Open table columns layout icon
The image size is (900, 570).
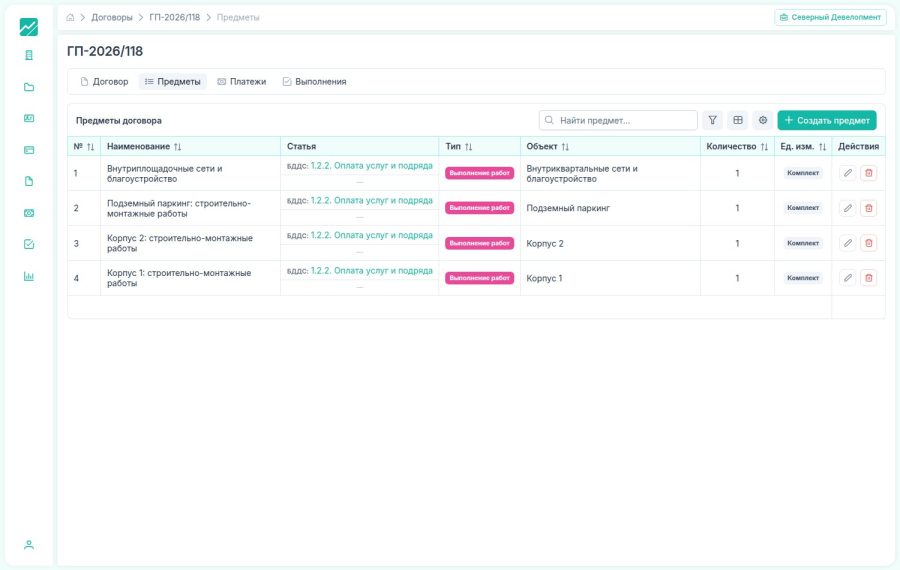click(x=738, y=120)
